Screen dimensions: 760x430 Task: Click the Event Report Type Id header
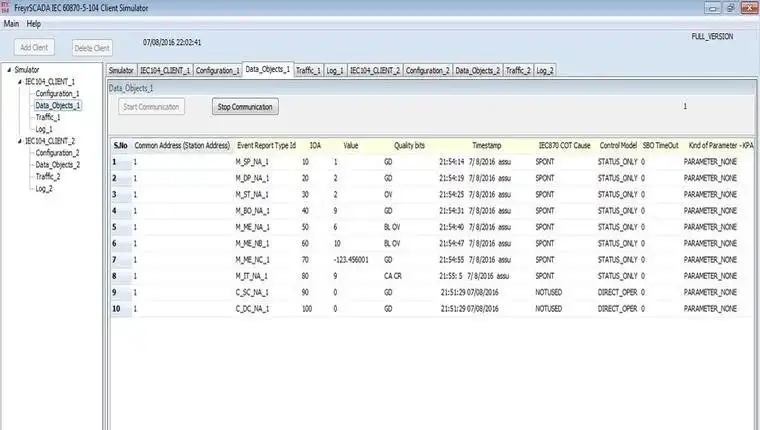coord(266,145)
